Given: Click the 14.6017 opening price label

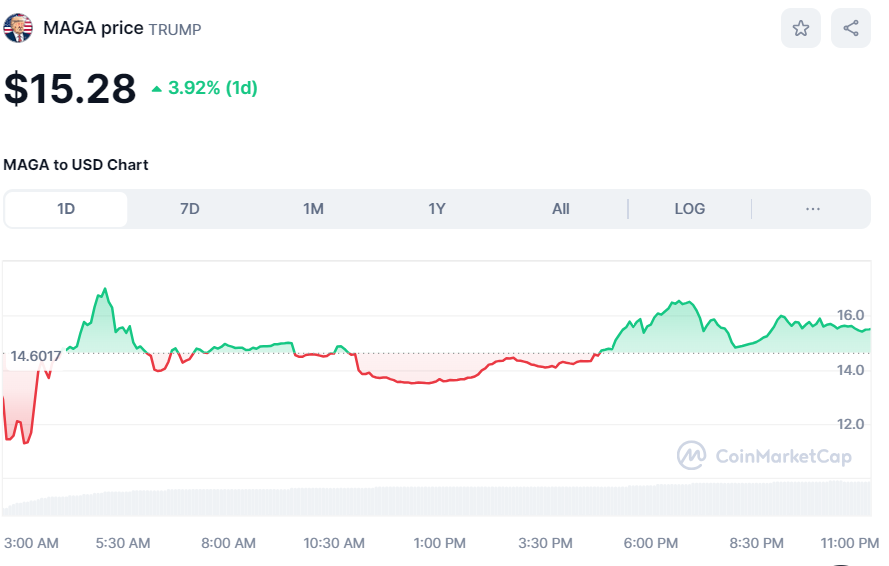Looking at the screenshot, I should coord(35,356).
